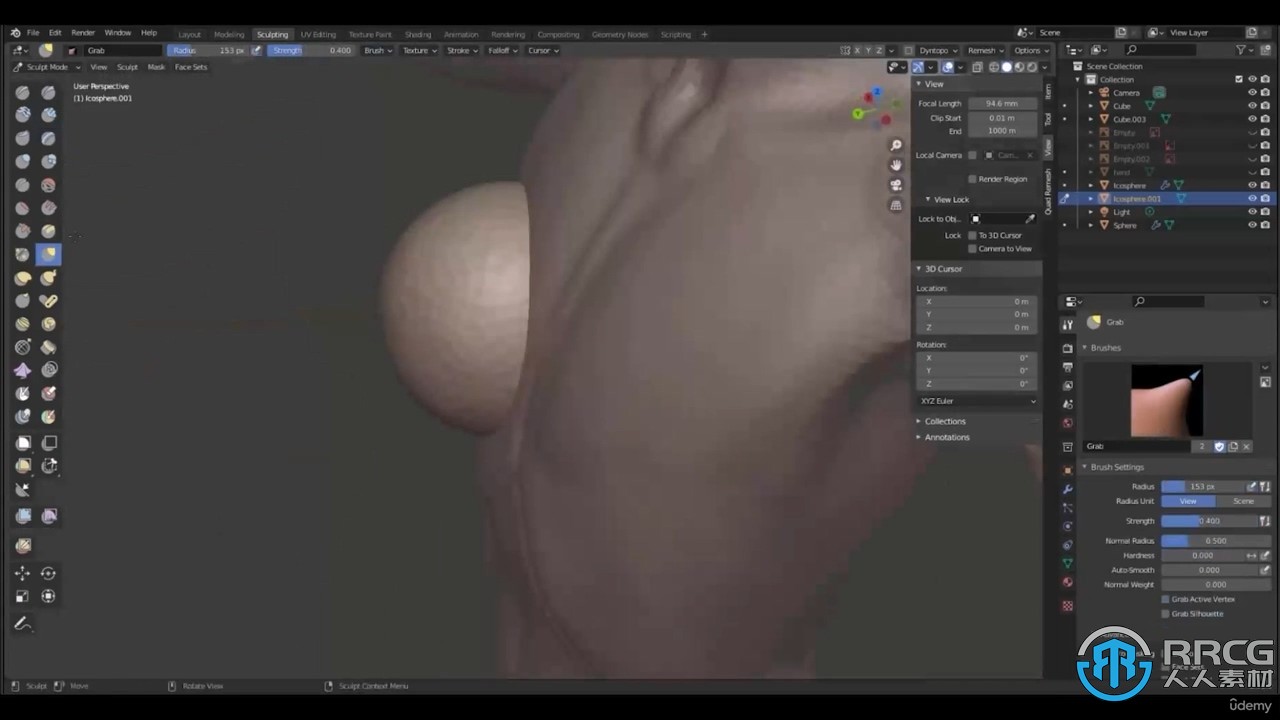
Task: Open the Object Data green triangle tab
Action: tap(1067, 563)
